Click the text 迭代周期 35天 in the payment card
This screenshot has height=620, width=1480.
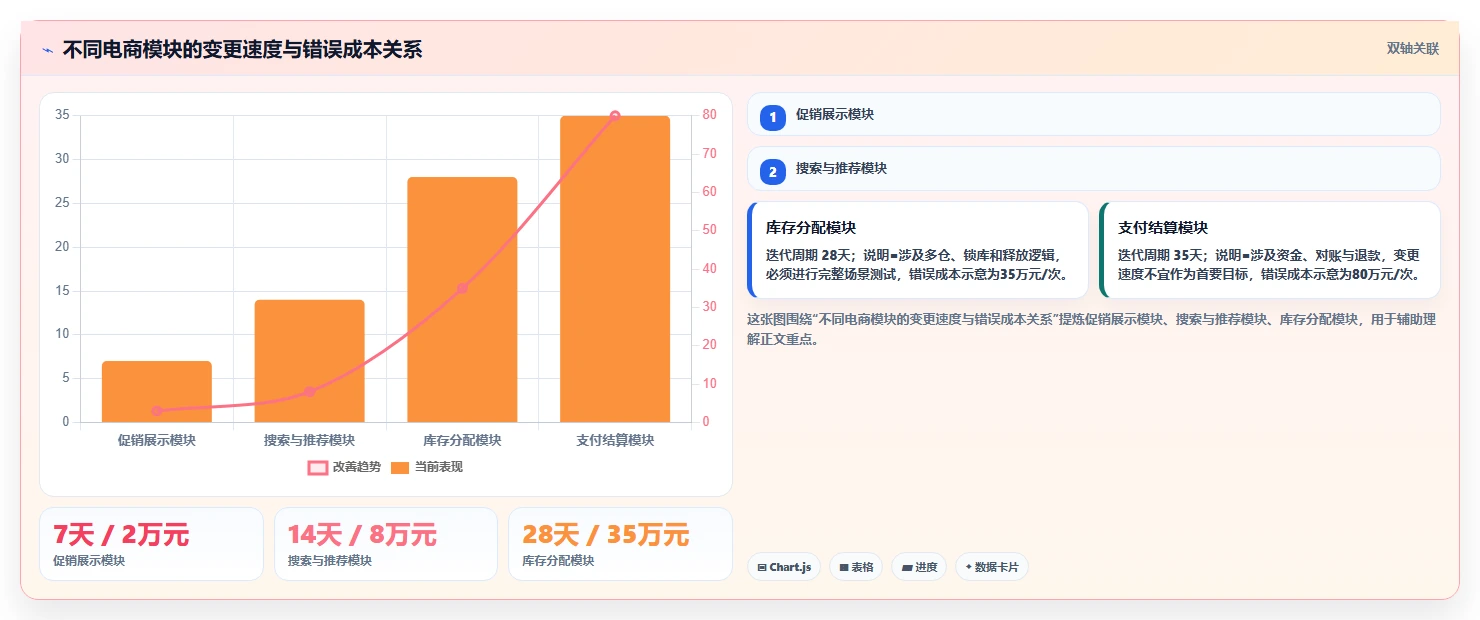(1162, 255)
